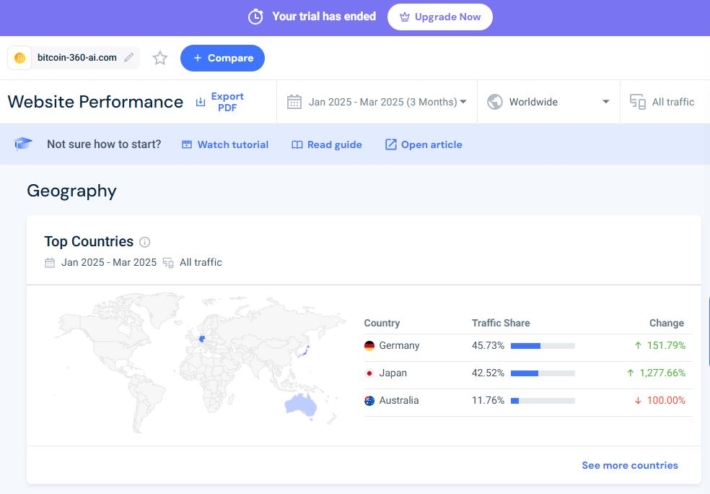Click the 151.79% change value
Image resolution: width=710 pixels, height=494 pixels.
point(666,345)
